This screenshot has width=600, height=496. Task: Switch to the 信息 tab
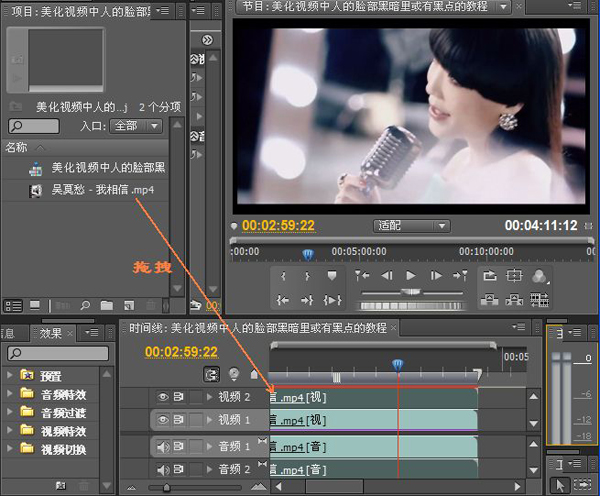(x=8, y=333)
